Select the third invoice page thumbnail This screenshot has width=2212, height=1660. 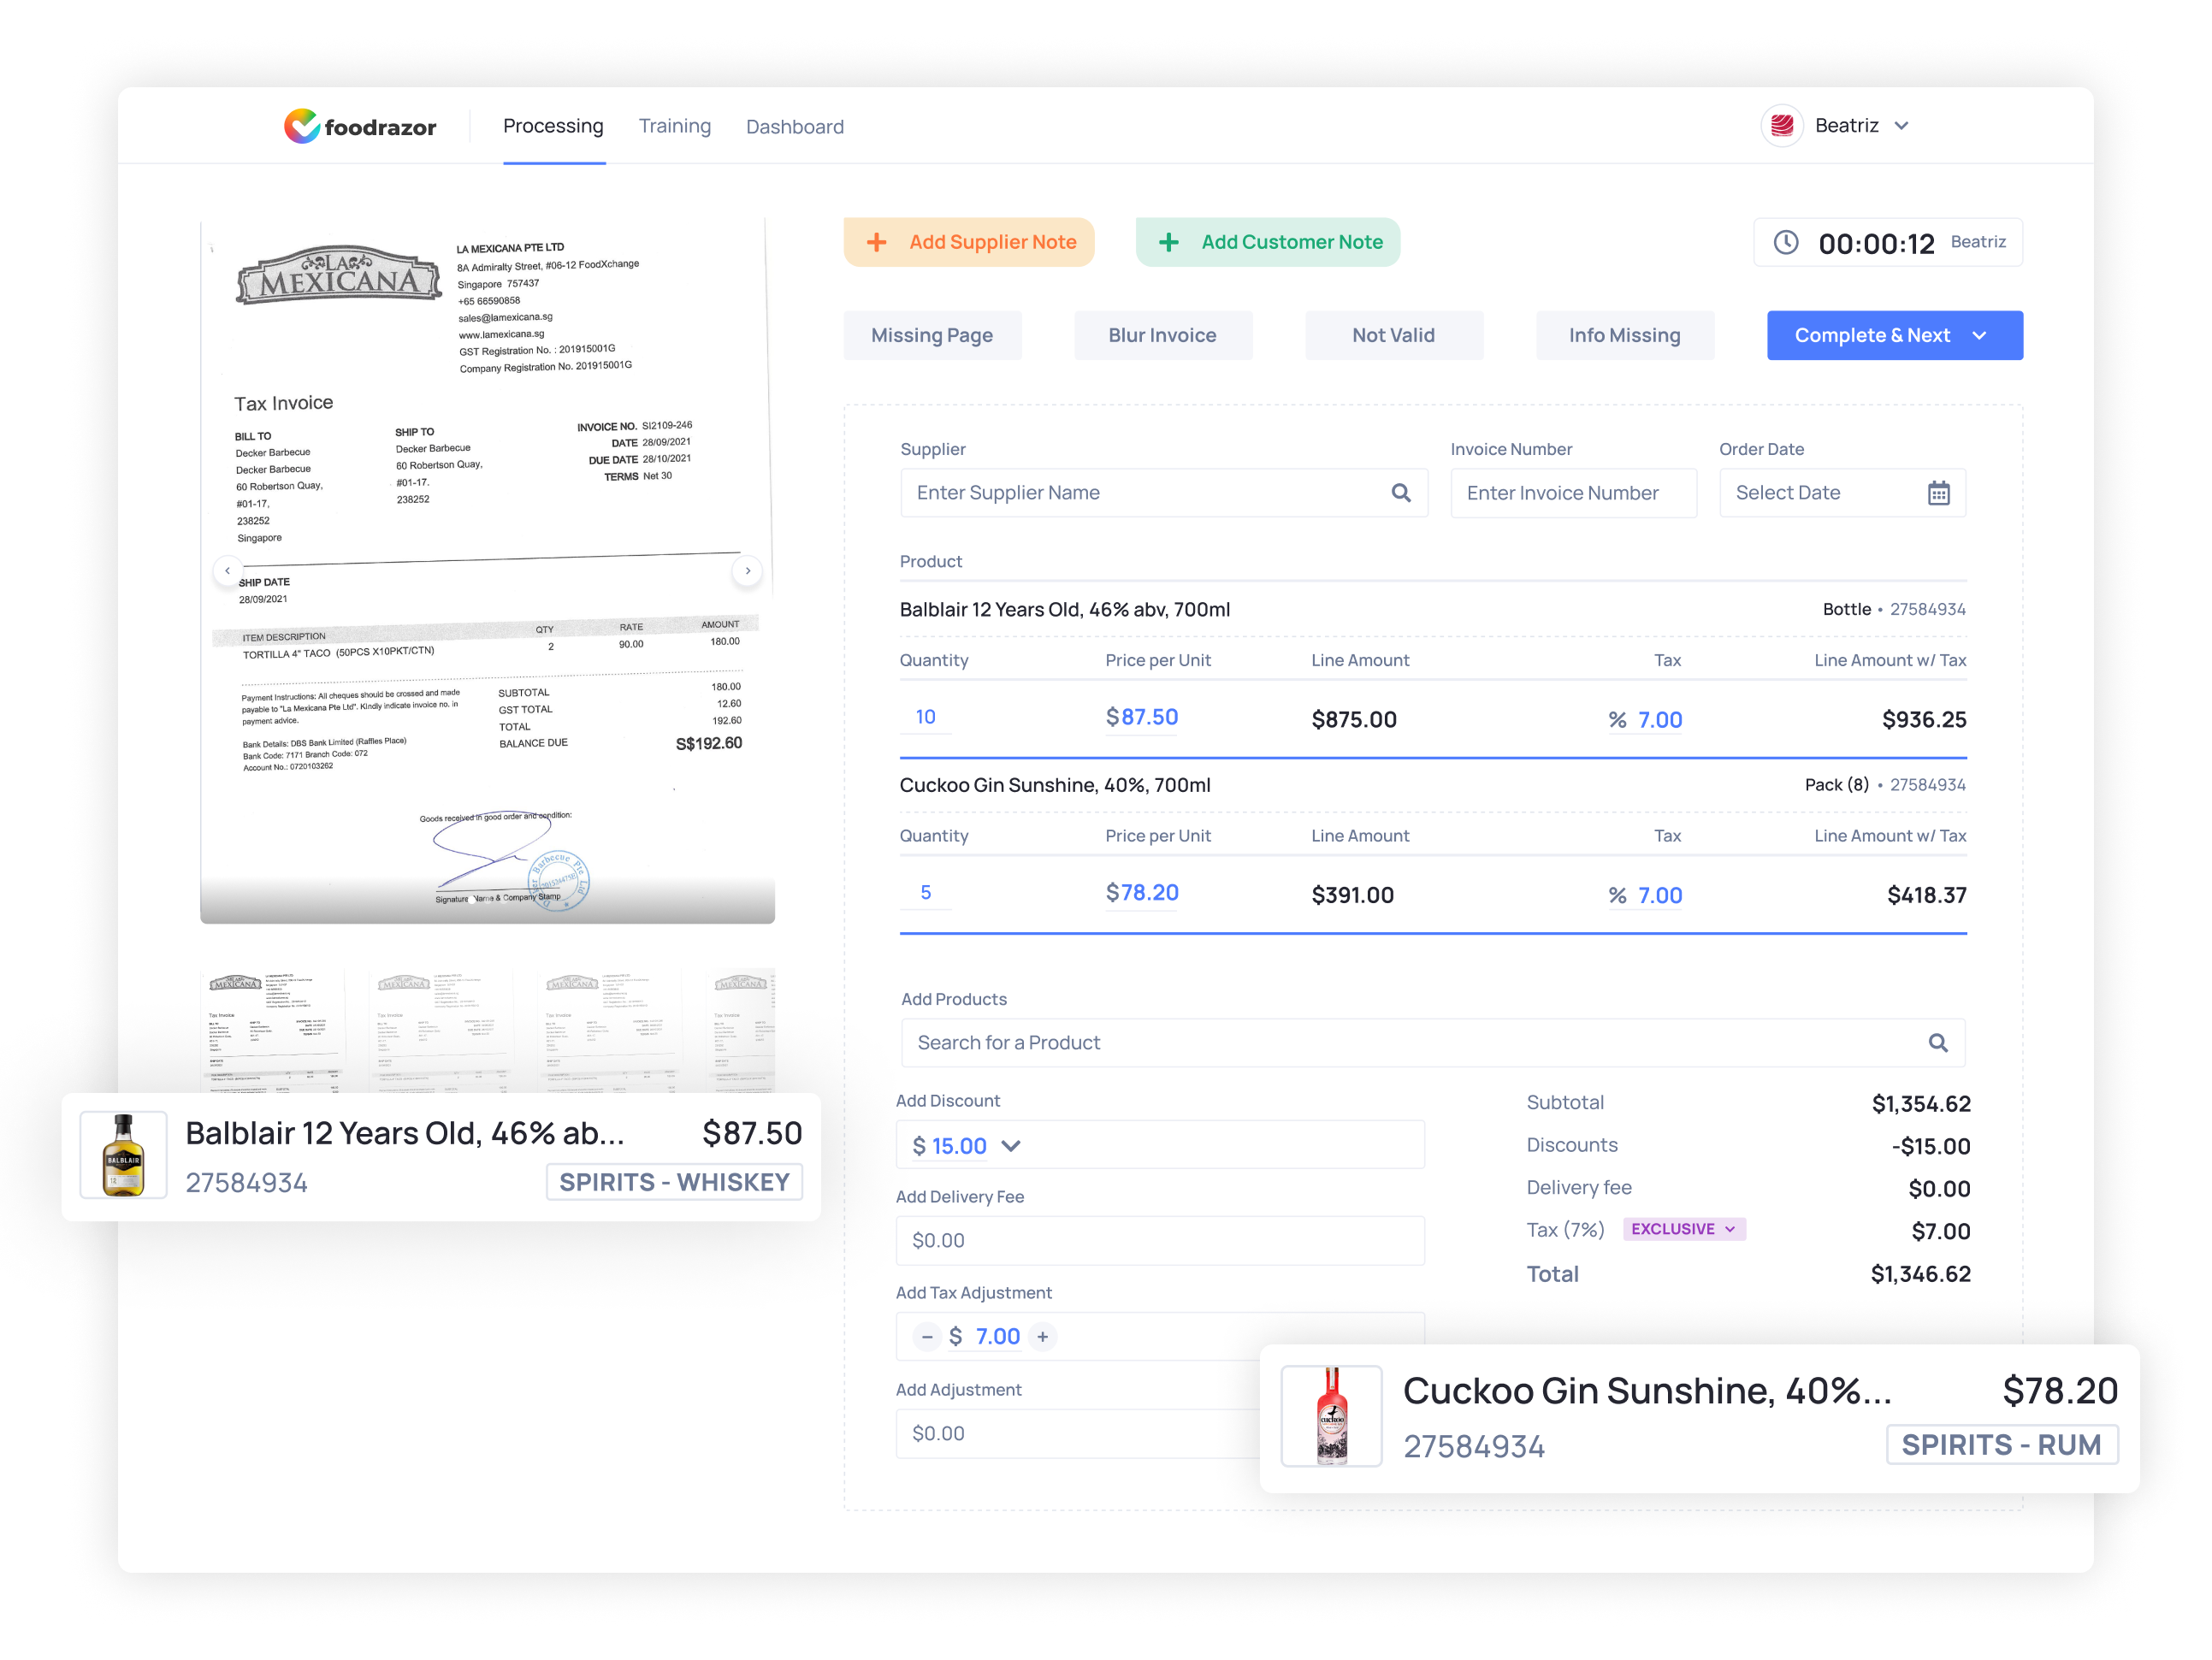608,1030
